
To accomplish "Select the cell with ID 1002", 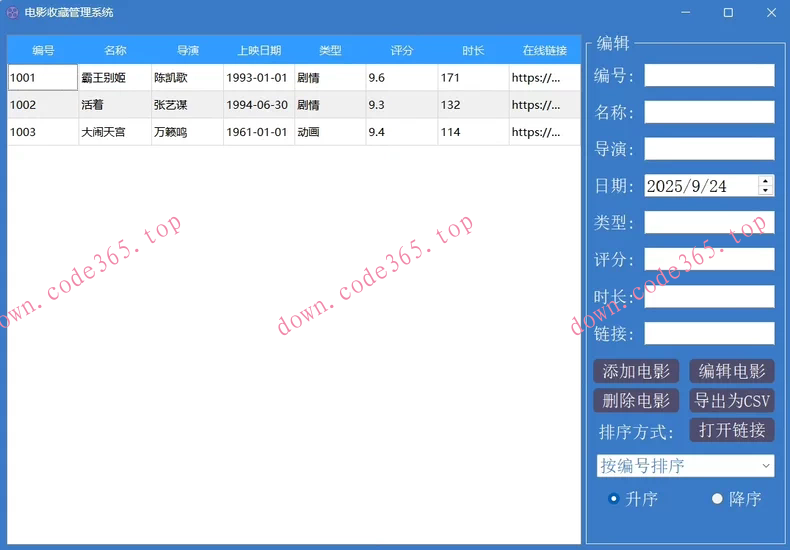I will click(43, 105).
